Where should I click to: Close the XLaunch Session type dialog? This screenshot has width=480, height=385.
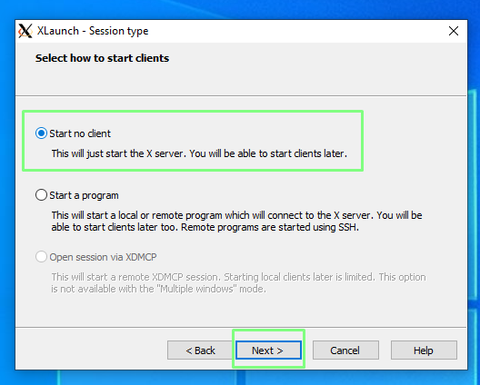point(453,31)
